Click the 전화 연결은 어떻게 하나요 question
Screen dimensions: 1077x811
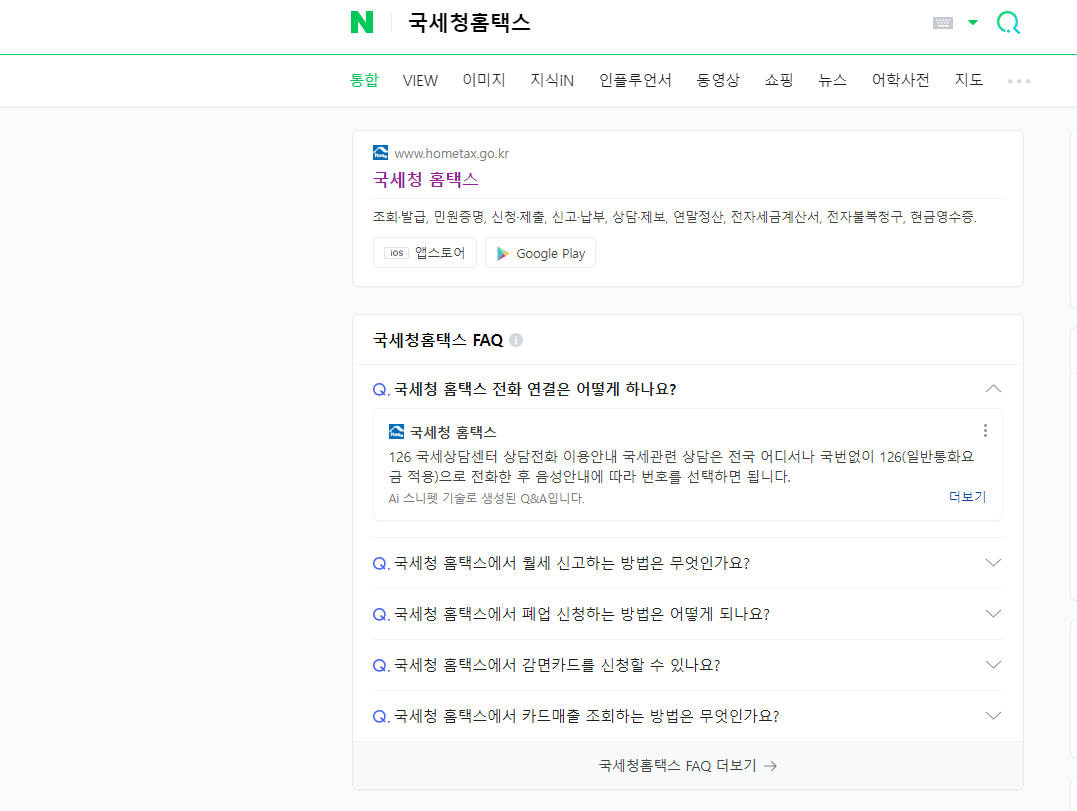pos(535,389)
